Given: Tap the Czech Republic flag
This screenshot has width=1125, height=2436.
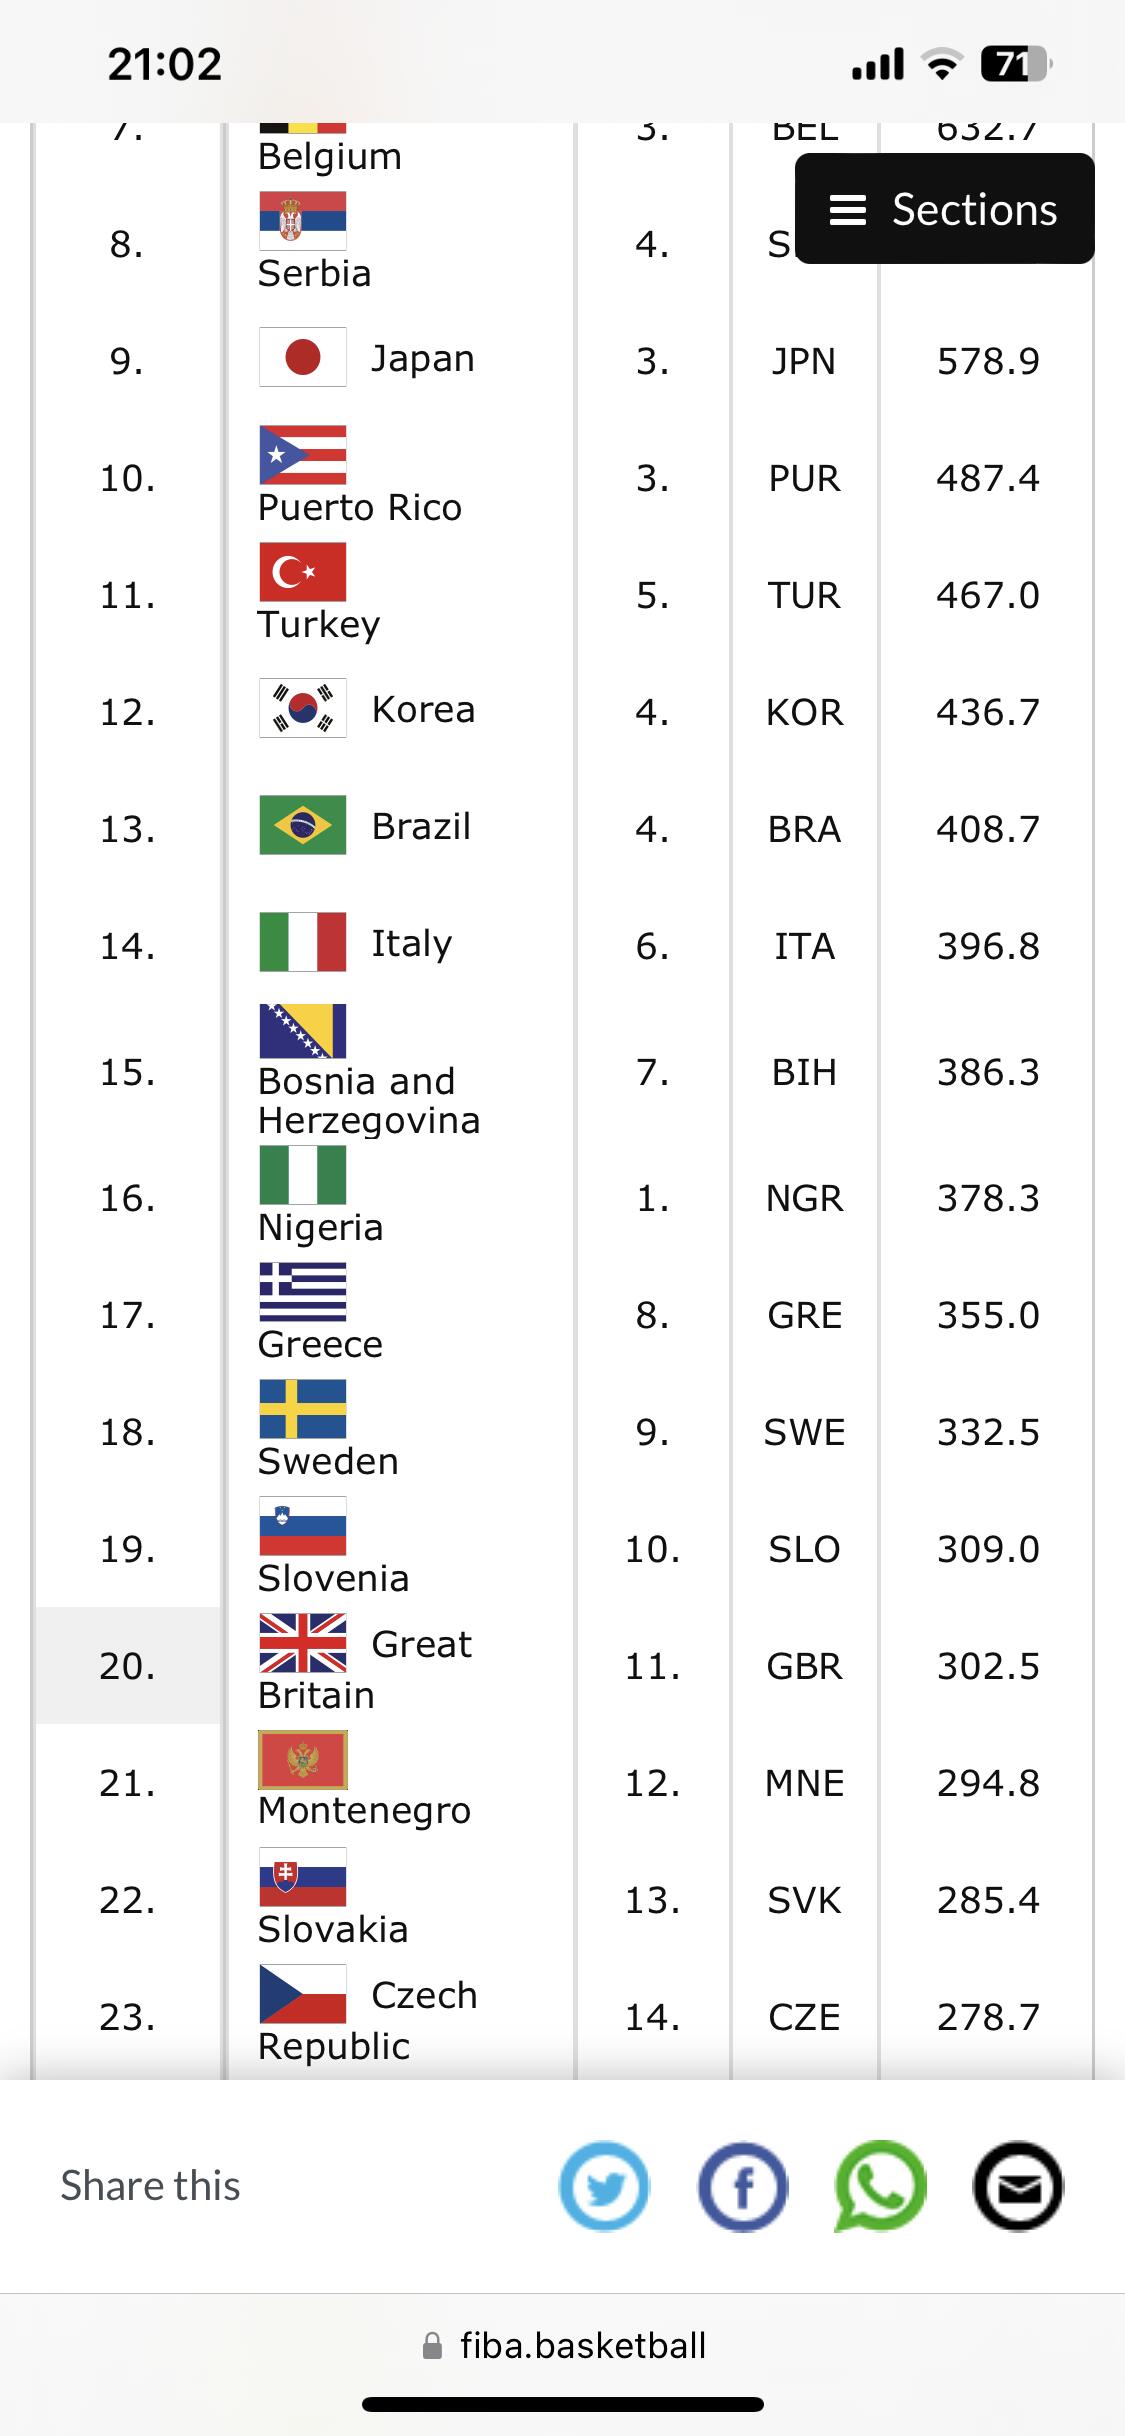Looking at the screenshot, I should click(302, 1994).
